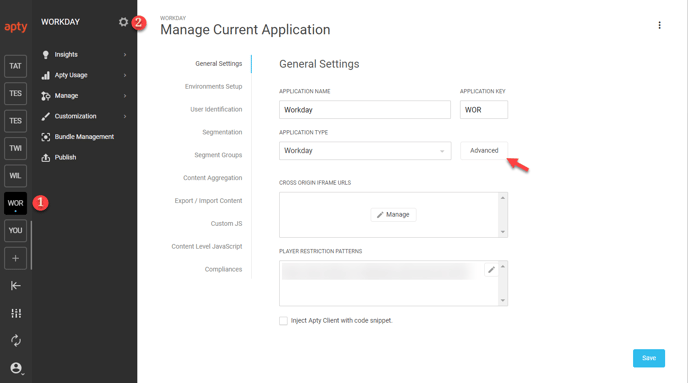
Task: Open Custom JS tab
Action: (226, 223)
